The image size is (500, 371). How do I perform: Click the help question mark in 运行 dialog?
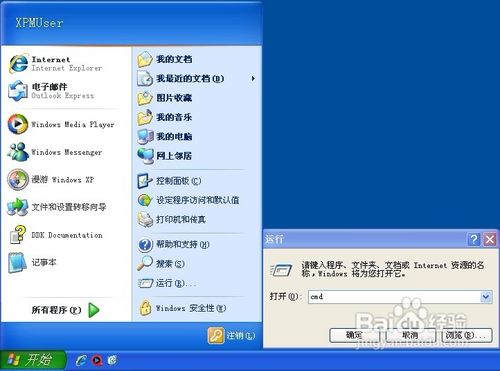474,239
